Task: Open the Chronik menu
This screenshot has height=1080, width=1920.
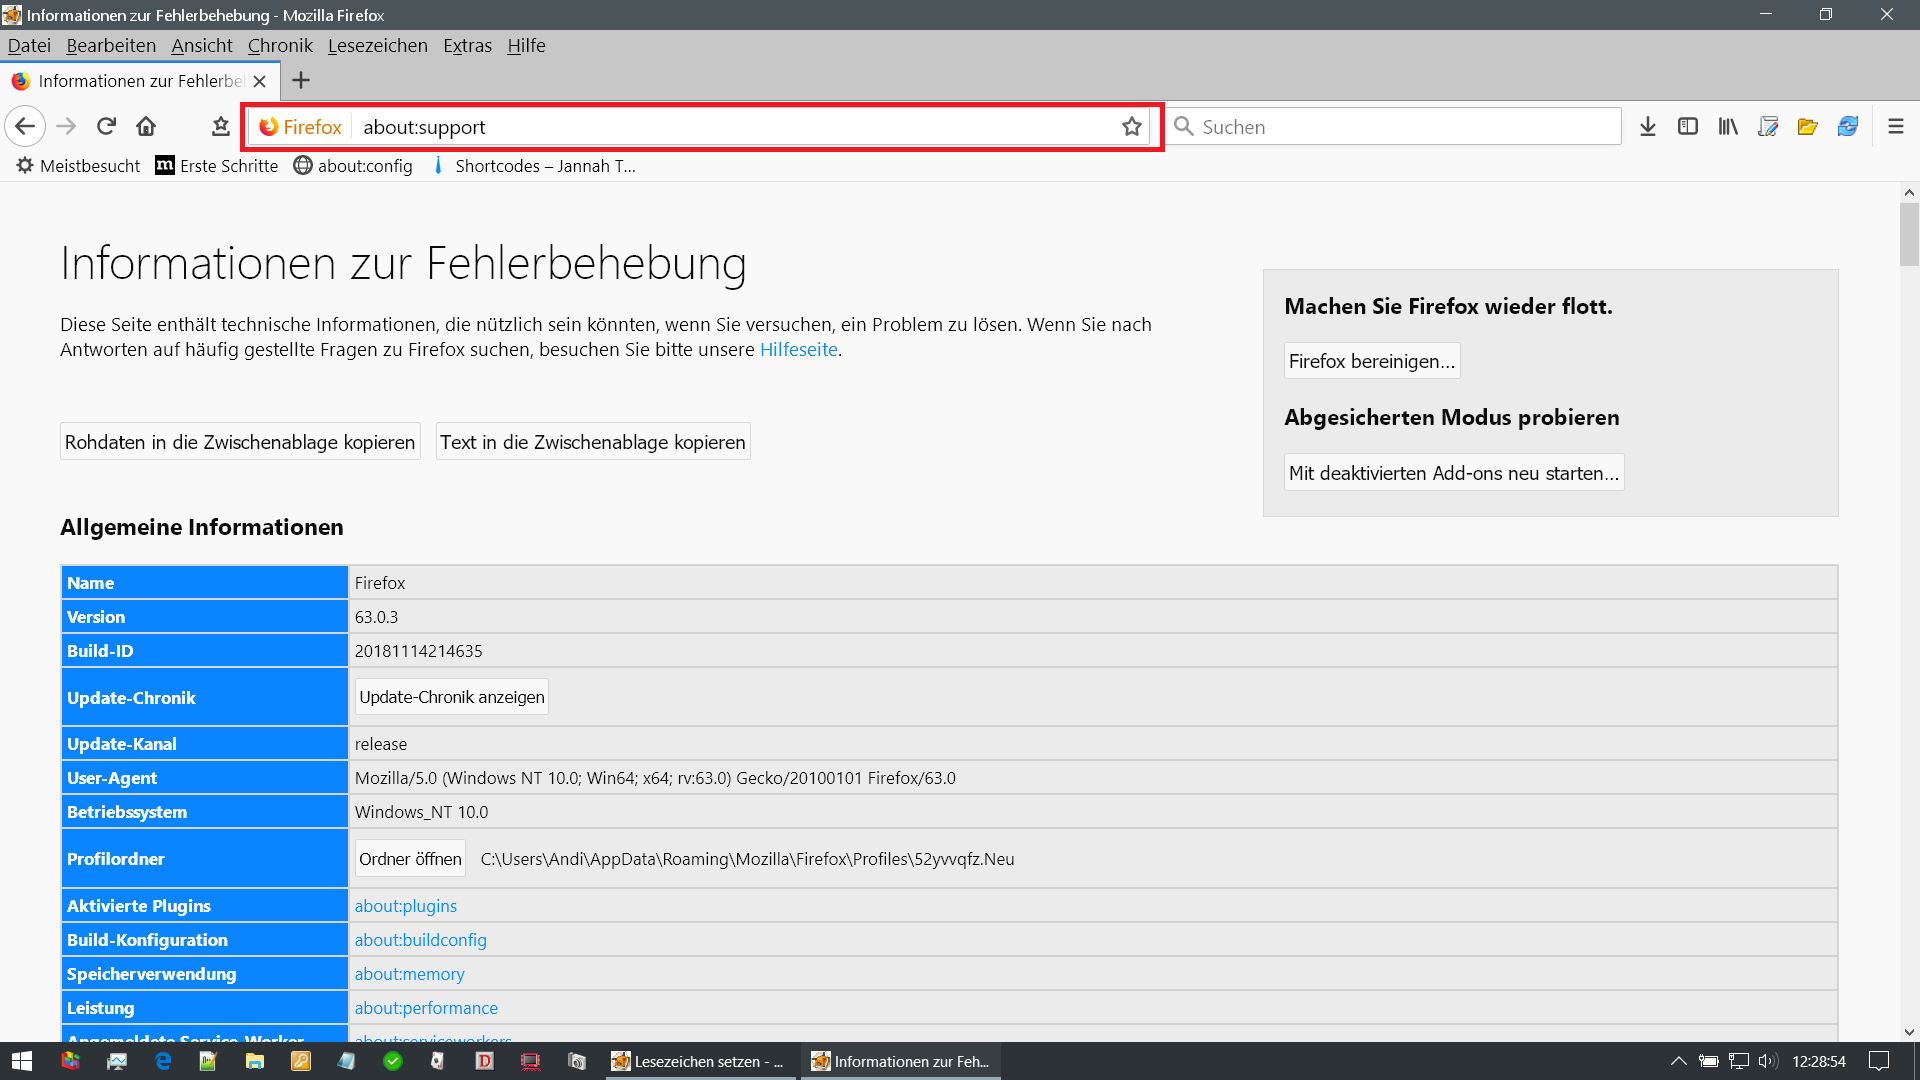Action: click(280, 46)
